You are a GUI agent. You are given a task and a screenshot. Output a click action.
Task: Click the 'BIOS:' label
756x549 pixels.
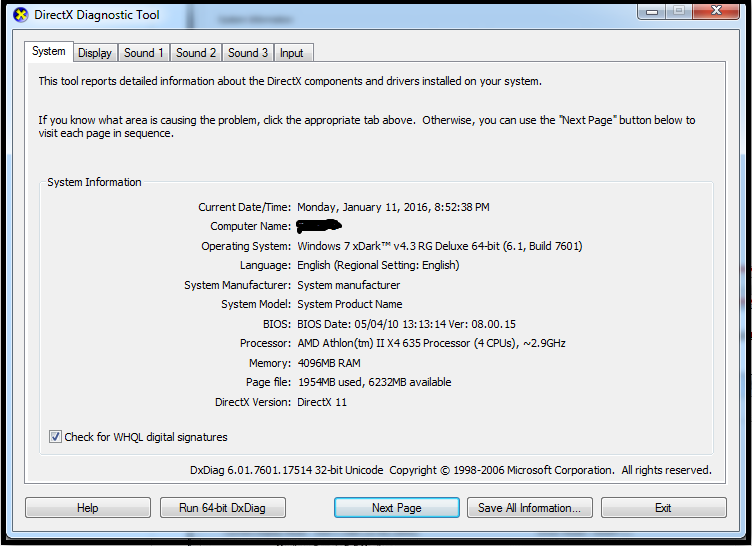coord(277,324)
